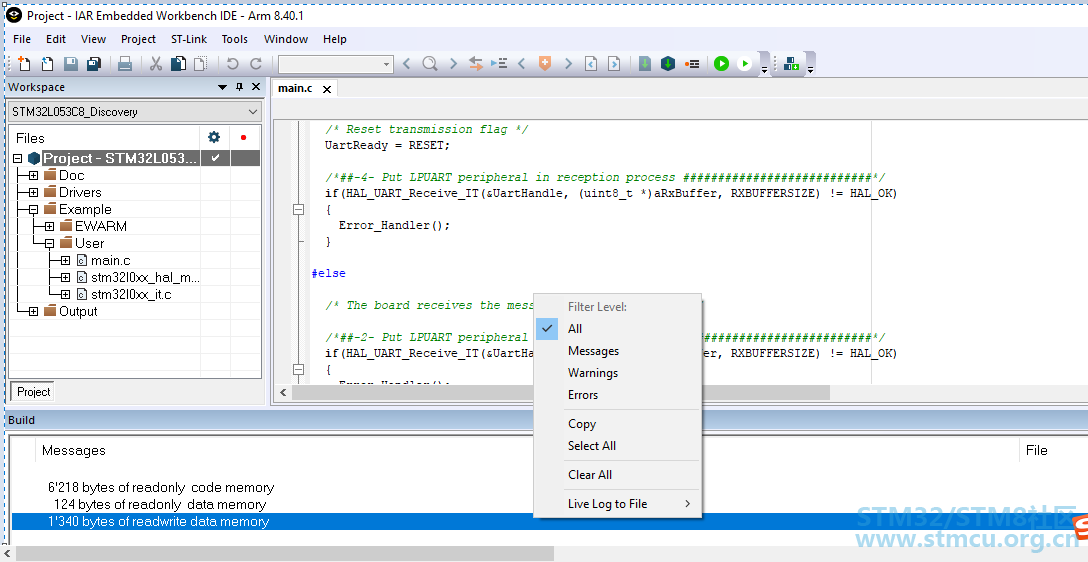Open the Project menu

click(138, 39)
